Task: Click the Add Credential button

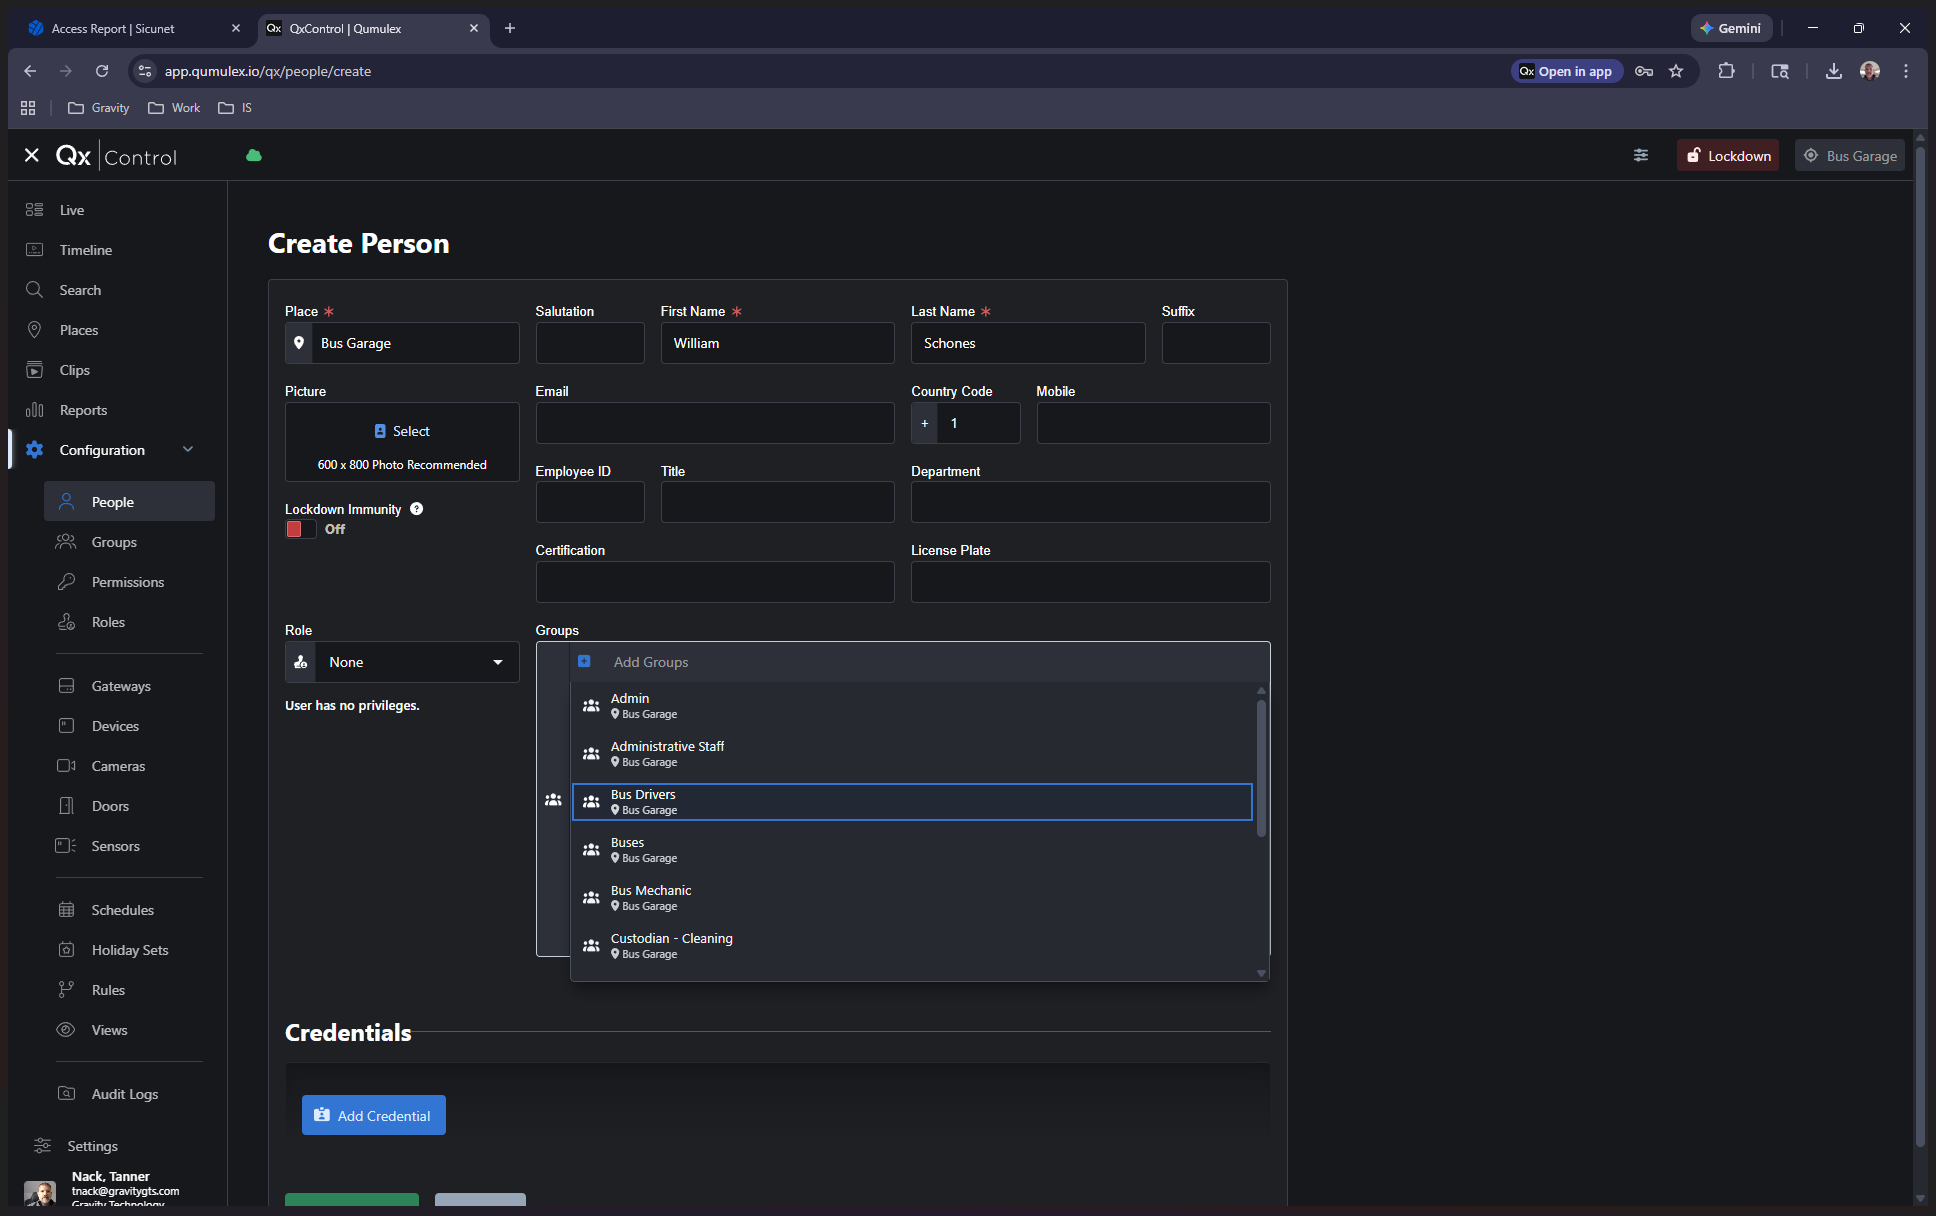Action: pos(373,1115)
